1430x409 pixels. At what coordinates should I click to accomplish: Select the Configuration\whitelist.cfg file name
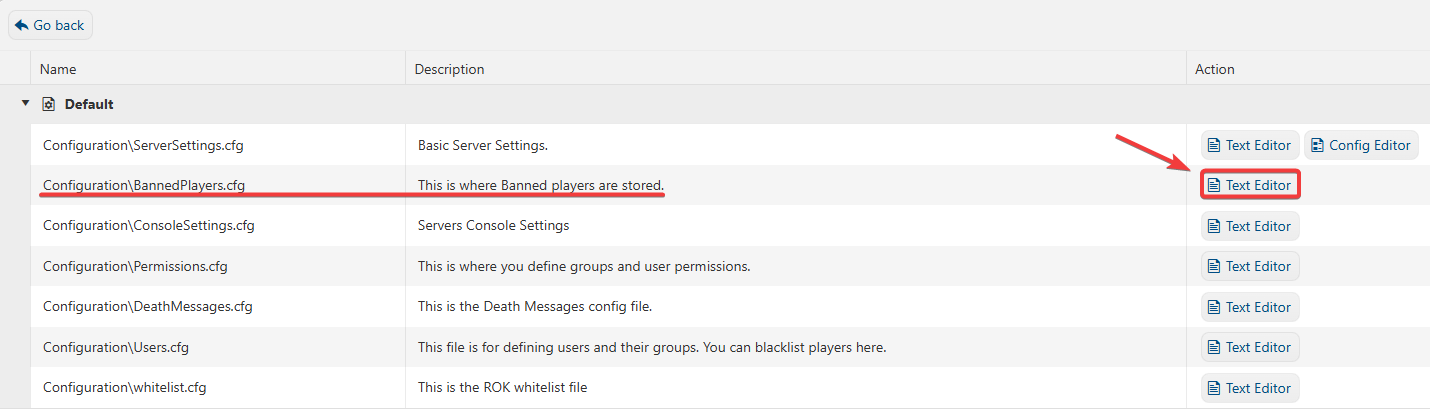tap(125, 388)
